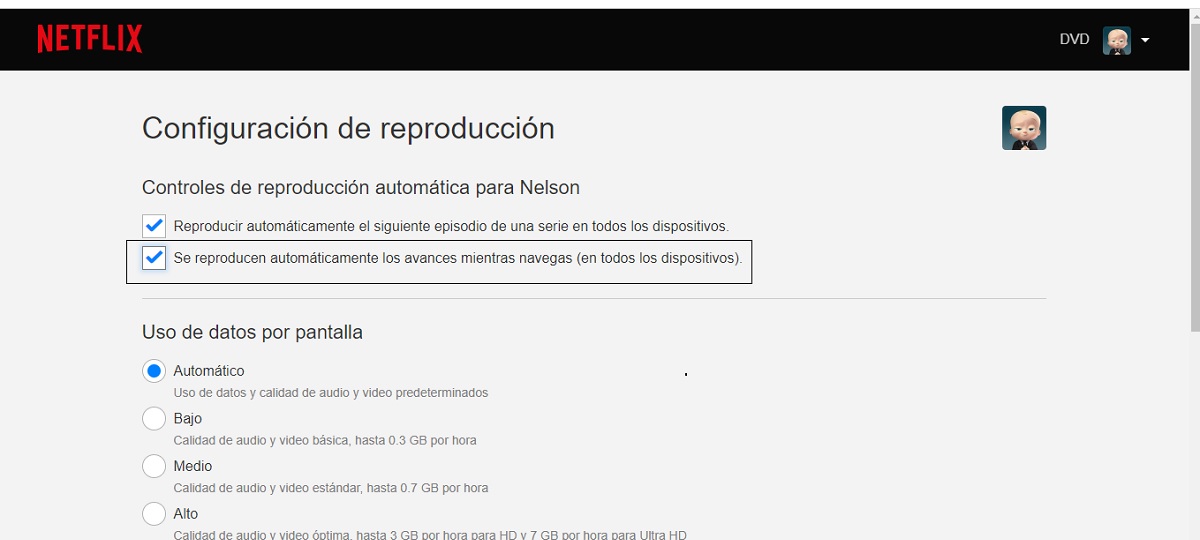Click the 'Alto' option label text

click(186, 514)
